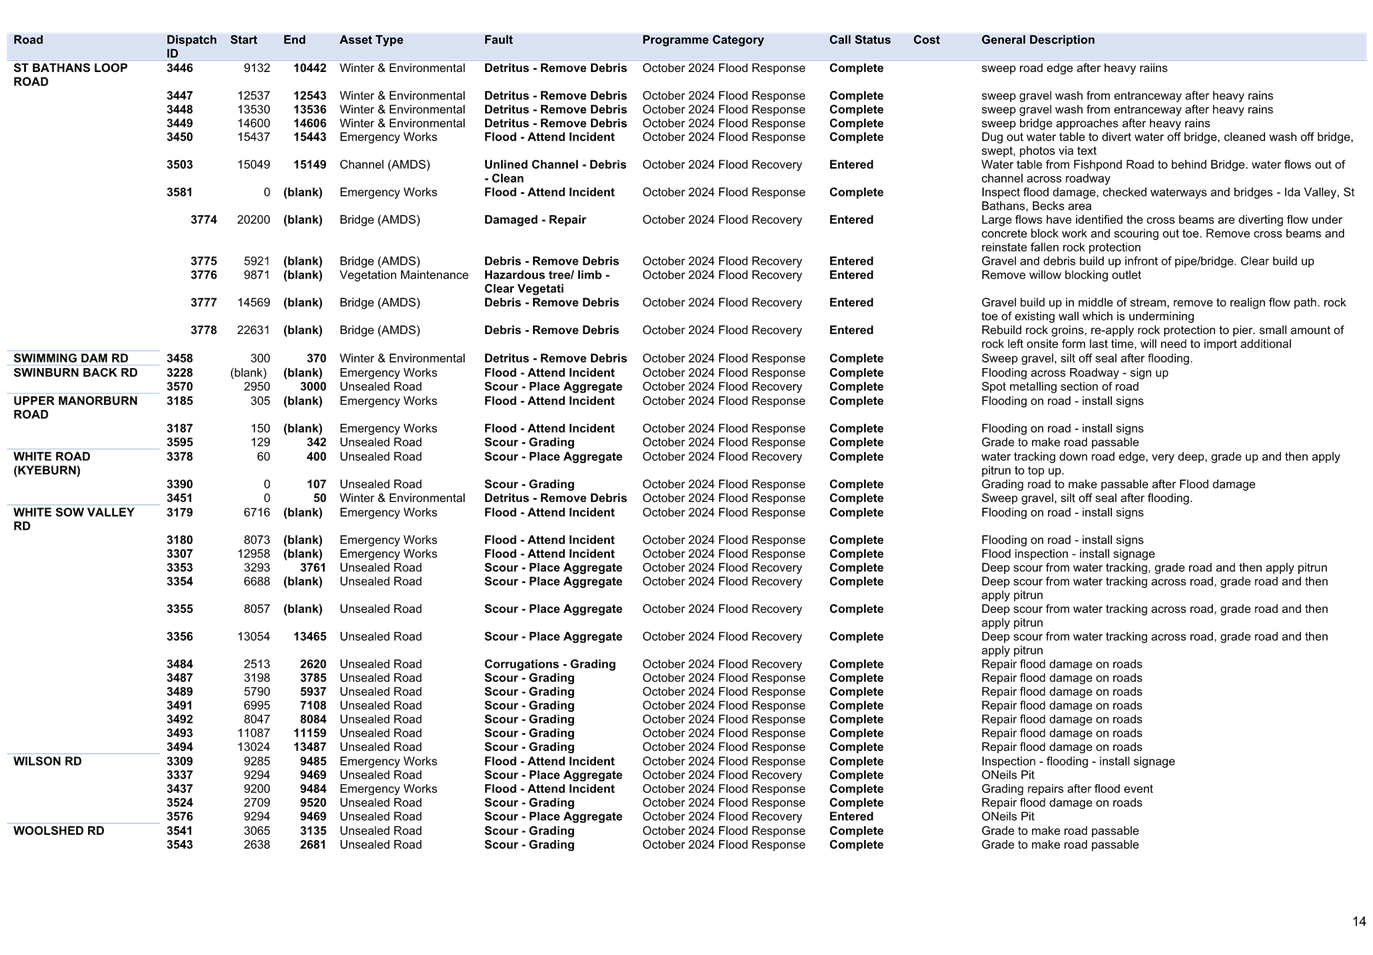This screenshot has width=1373, height=955.
Task: Select the ST BATHANS LOOP ROAD label
Action: pos(70,74)
